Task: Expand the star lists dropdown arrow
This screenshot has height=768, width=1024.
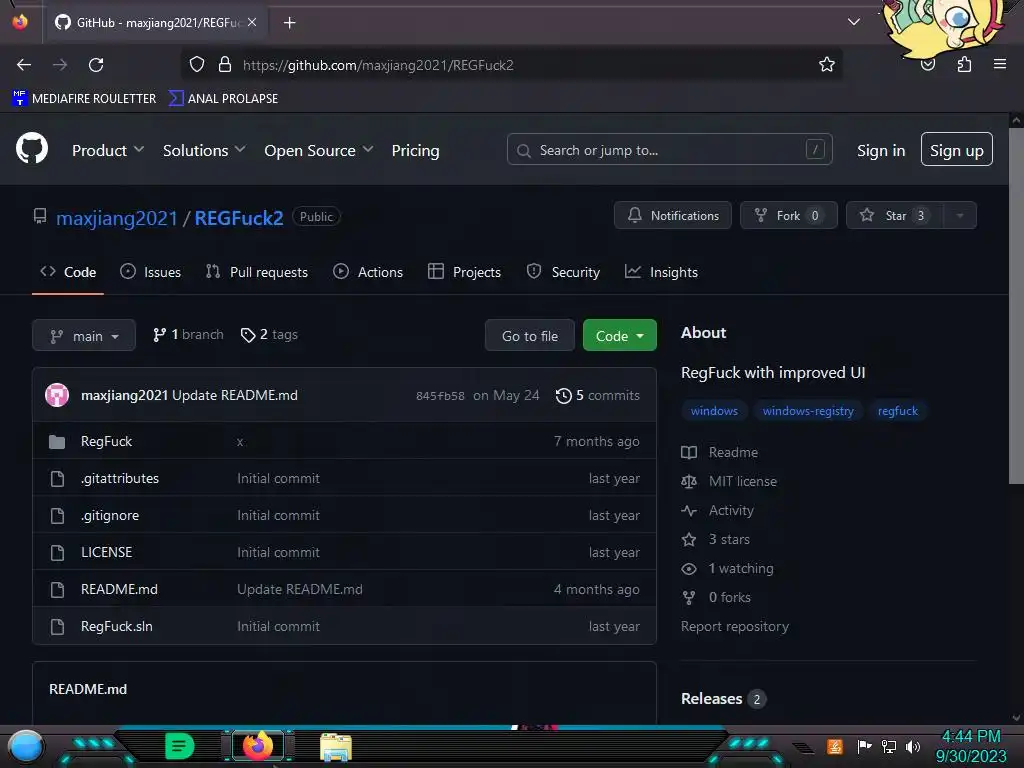Action: click(960, 216)
